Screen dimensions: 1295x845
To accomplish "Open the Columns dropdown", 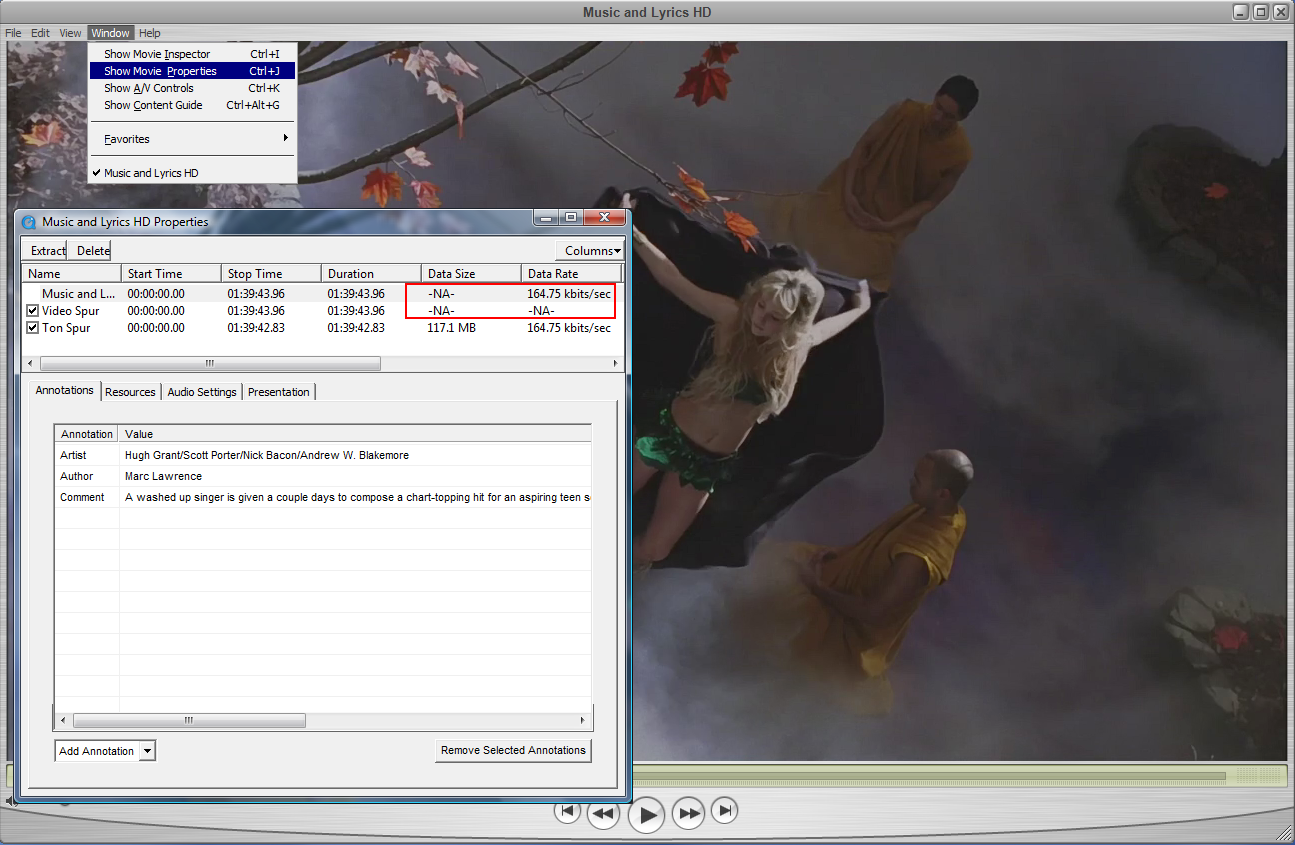I will click(590, 251).
